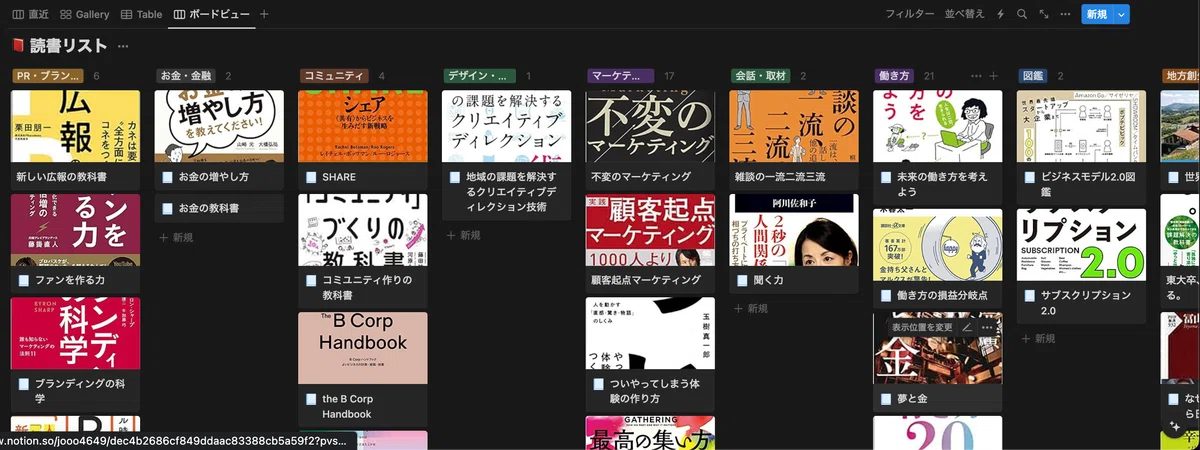This screenshot has width=1200, height=450.
Task: Open the 新しい広報の教科書 card title
Action: 62,177
